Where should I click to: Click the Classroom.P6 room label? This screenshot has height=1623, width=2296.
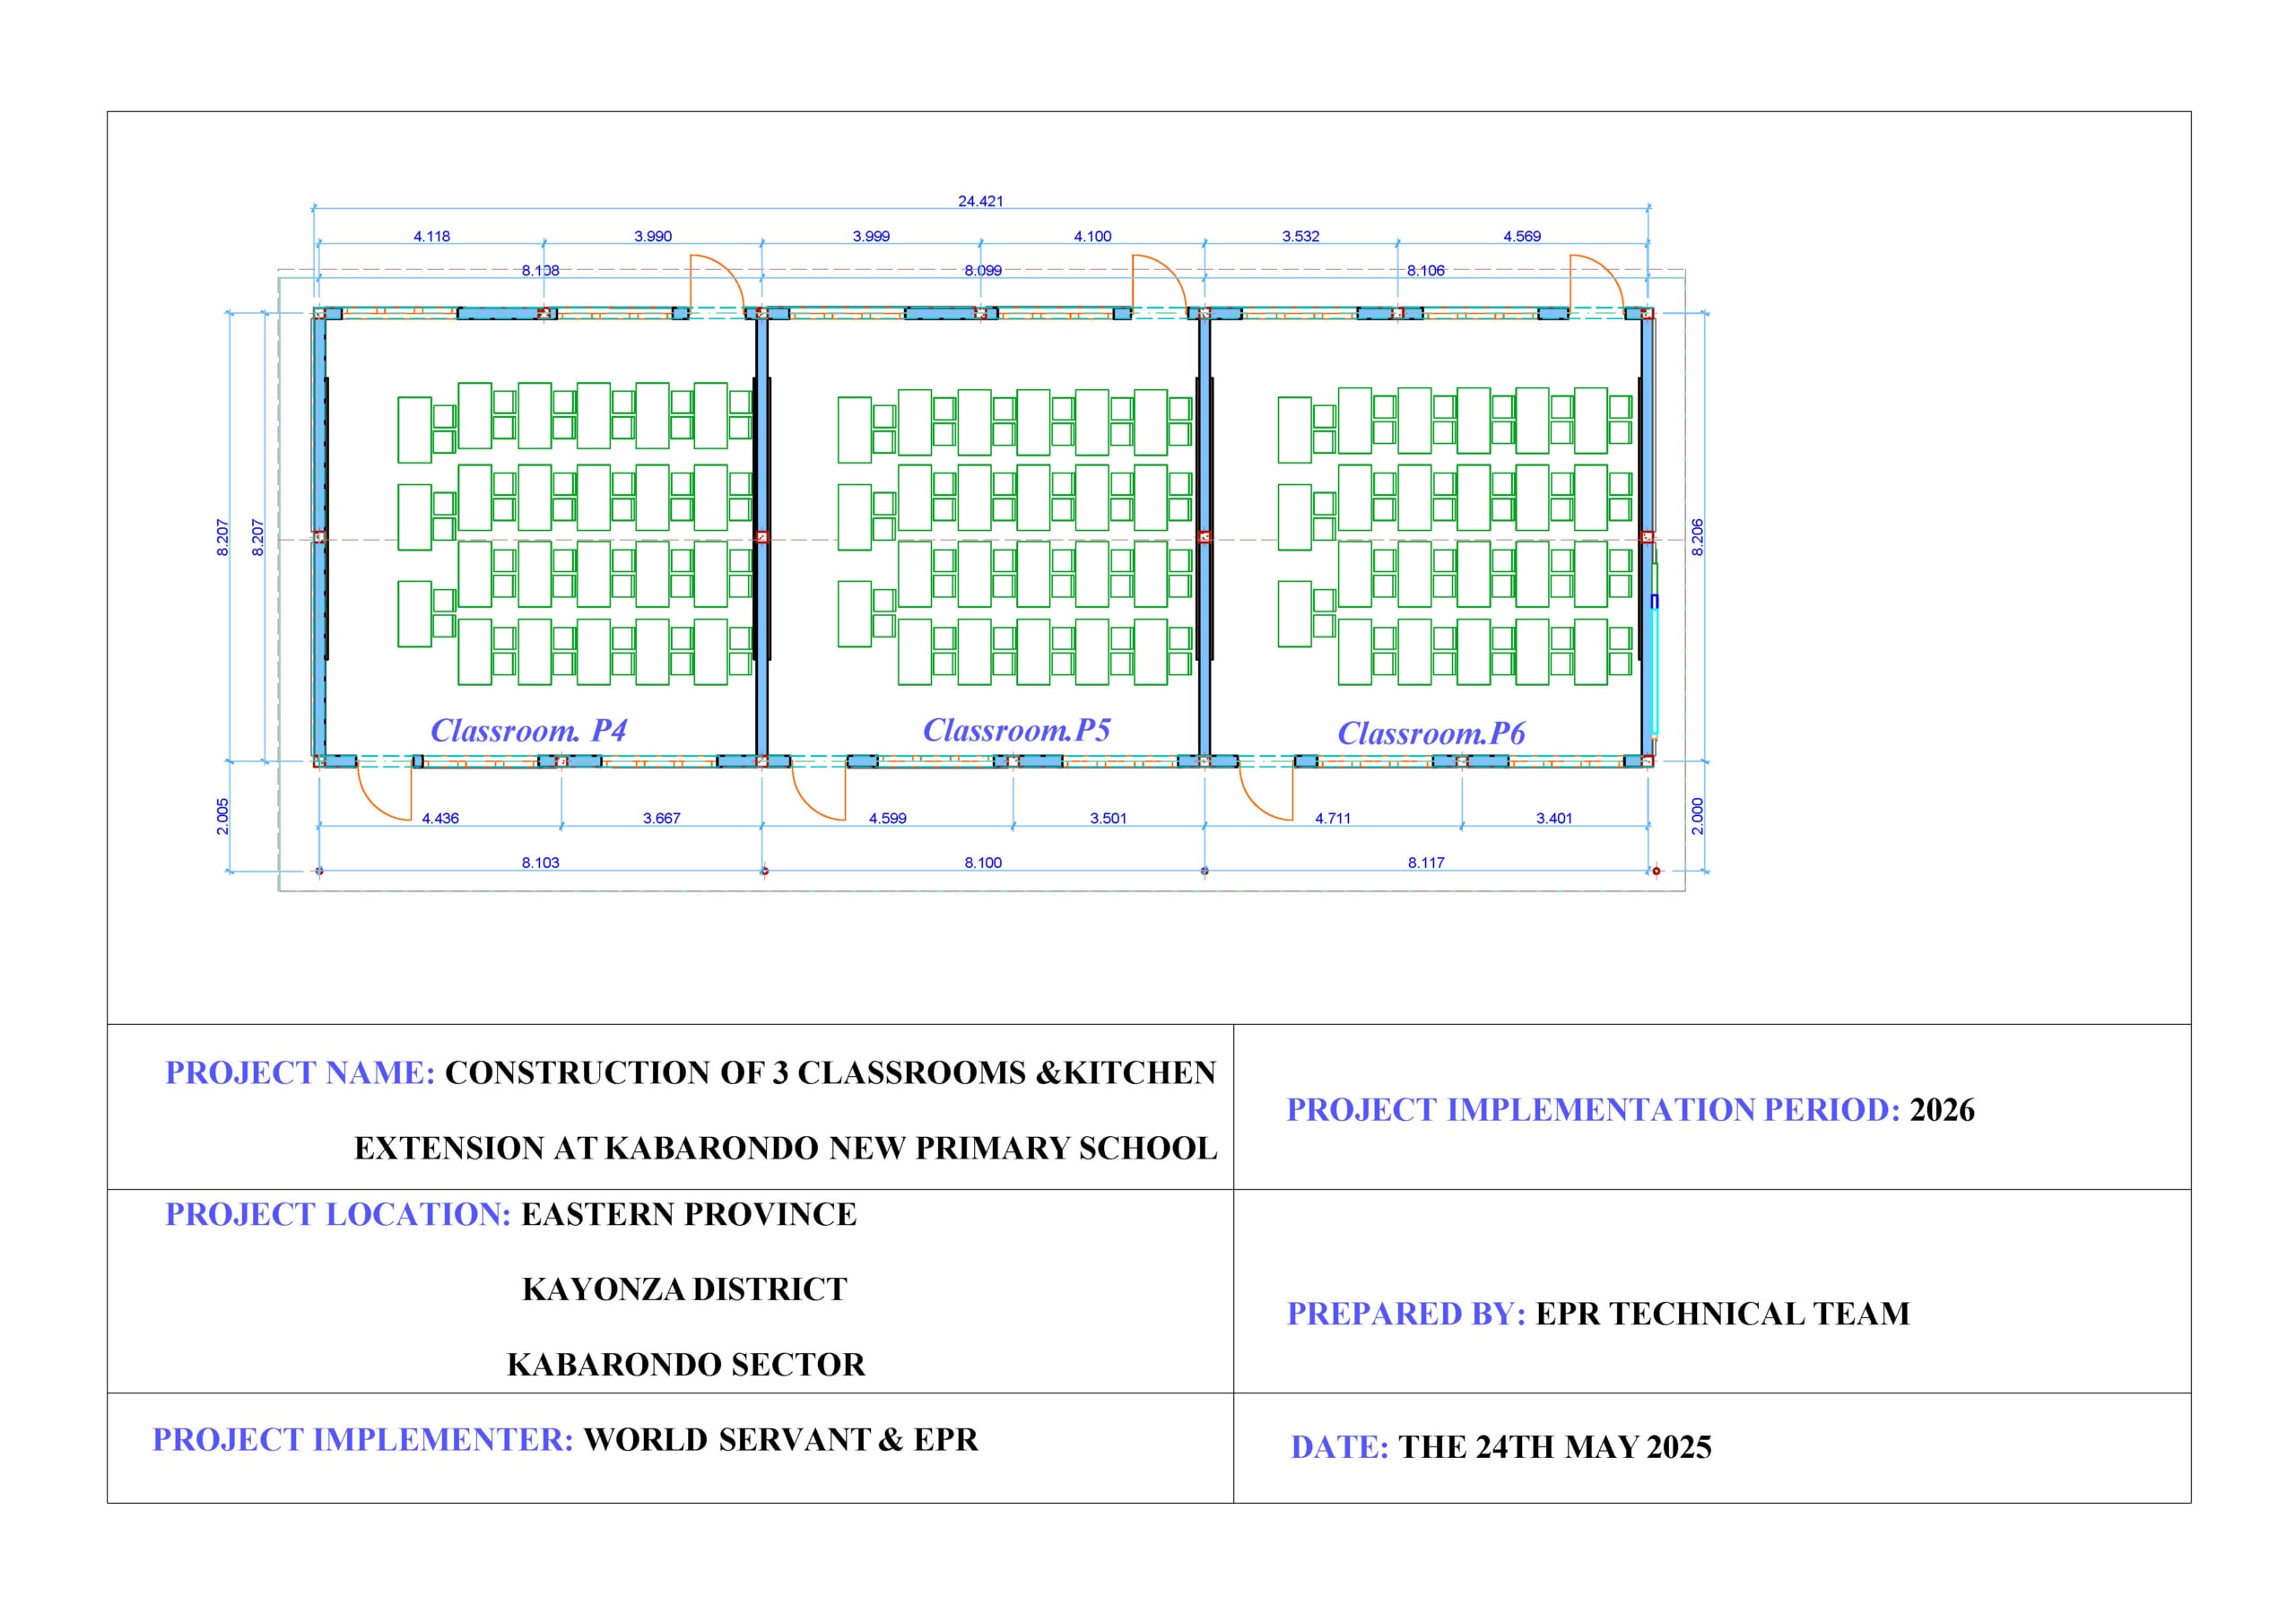click(1431, 734)
